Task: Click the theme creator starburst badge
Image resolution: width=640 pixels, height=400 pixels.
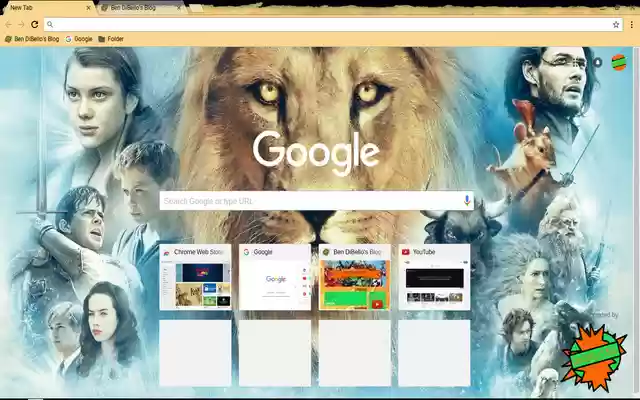Action: coord(594,356)
